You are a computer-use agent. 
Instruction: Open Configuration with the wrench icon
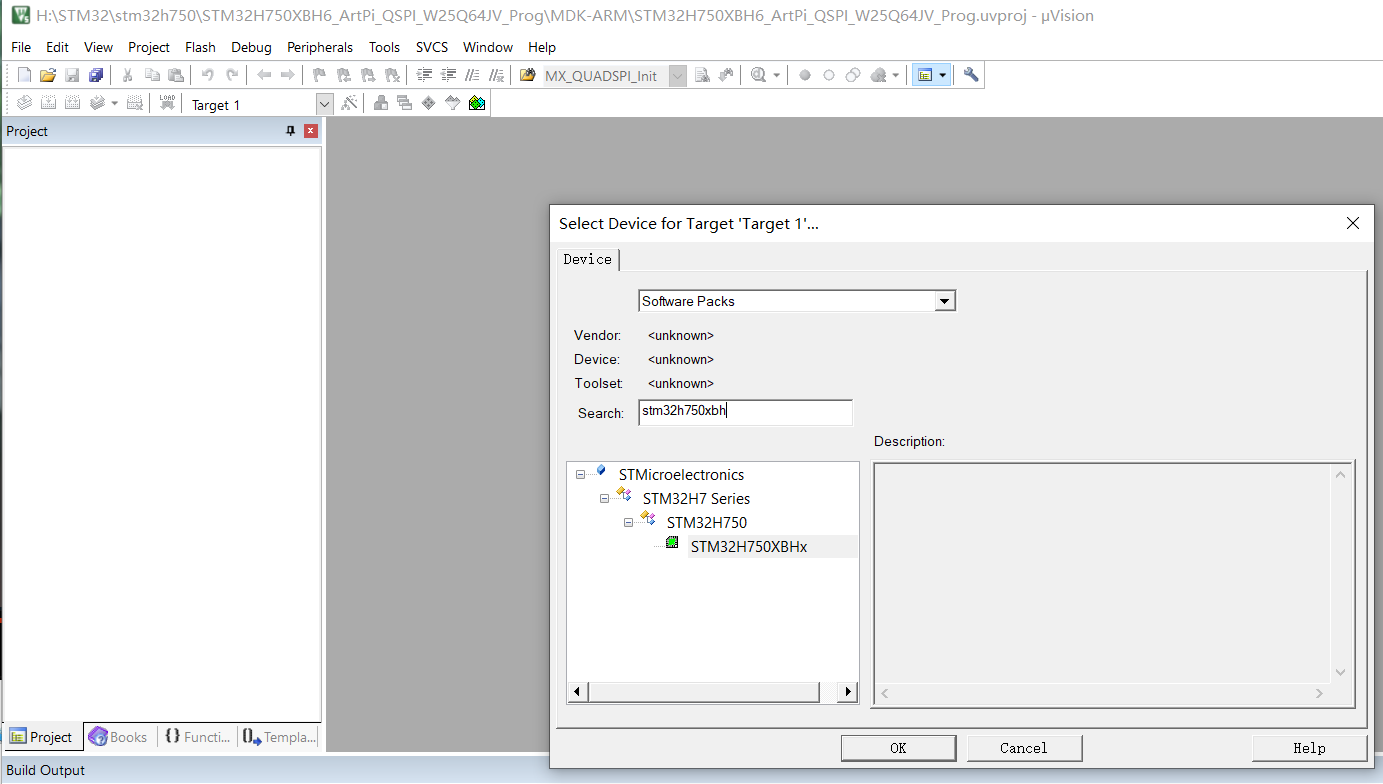[971, 75]
